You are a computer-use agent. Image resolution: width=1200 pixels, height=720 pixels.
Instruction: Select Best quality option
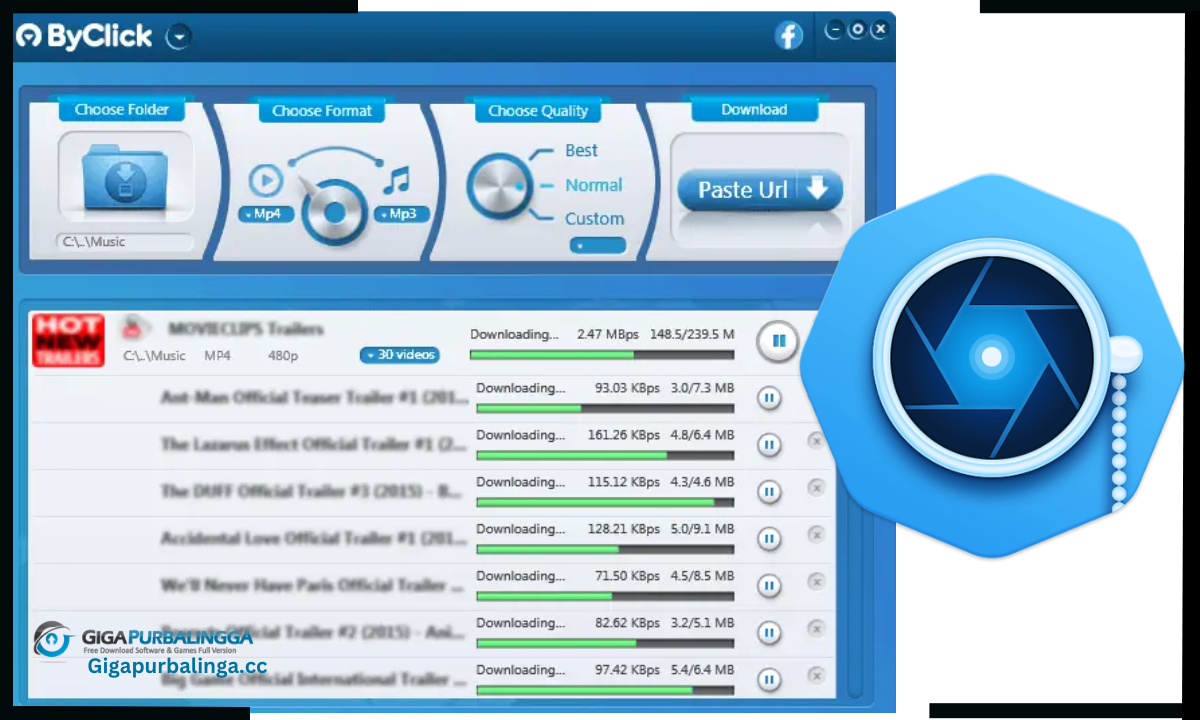581,151
